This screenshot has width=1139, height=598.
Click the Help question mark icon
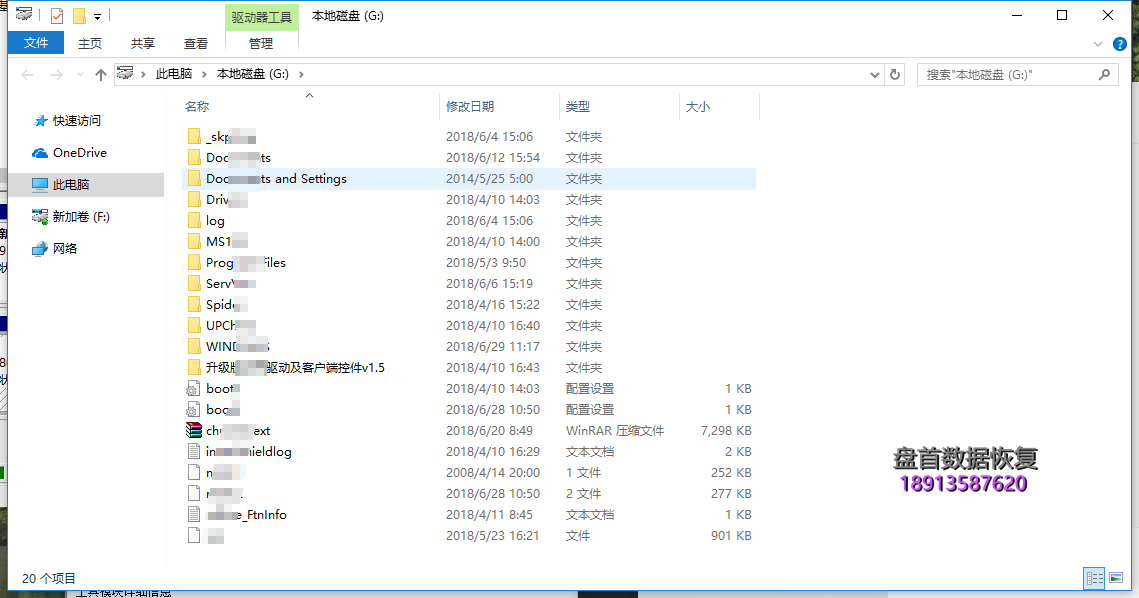tap(1120, 44)
